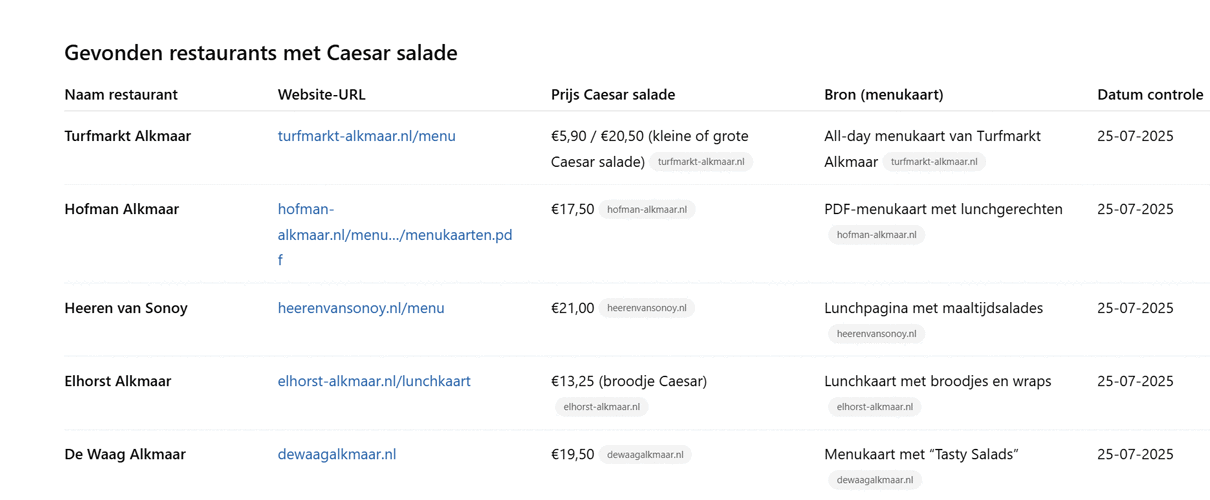Open the turfmarkt-alkmaar.nl/menu link
1210x500 pixels.
(x=366, y=136)
